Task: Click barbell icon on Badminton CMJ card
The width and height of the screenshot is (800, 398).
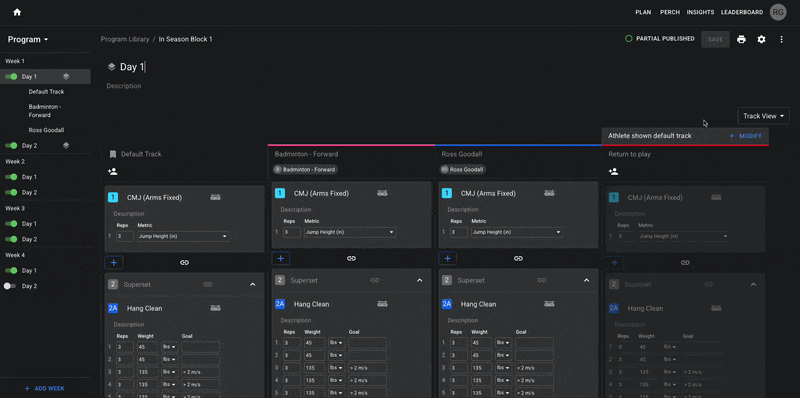Action: point(382,193)
